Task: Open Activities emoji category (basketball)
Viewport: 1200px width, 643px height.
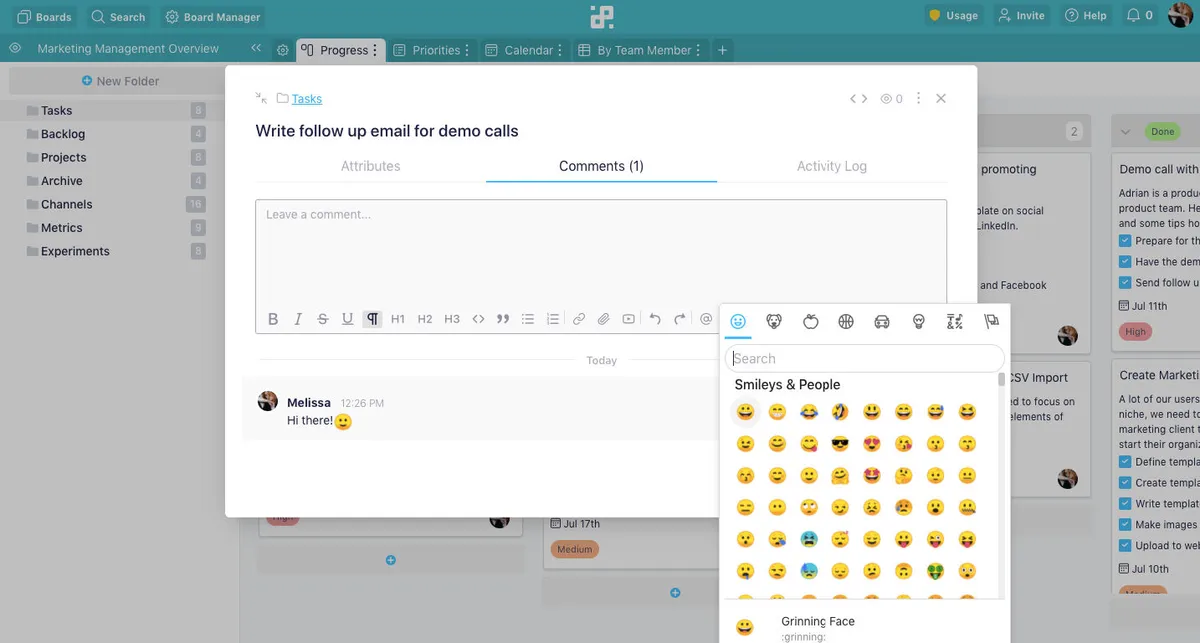Action: [846, 321]
